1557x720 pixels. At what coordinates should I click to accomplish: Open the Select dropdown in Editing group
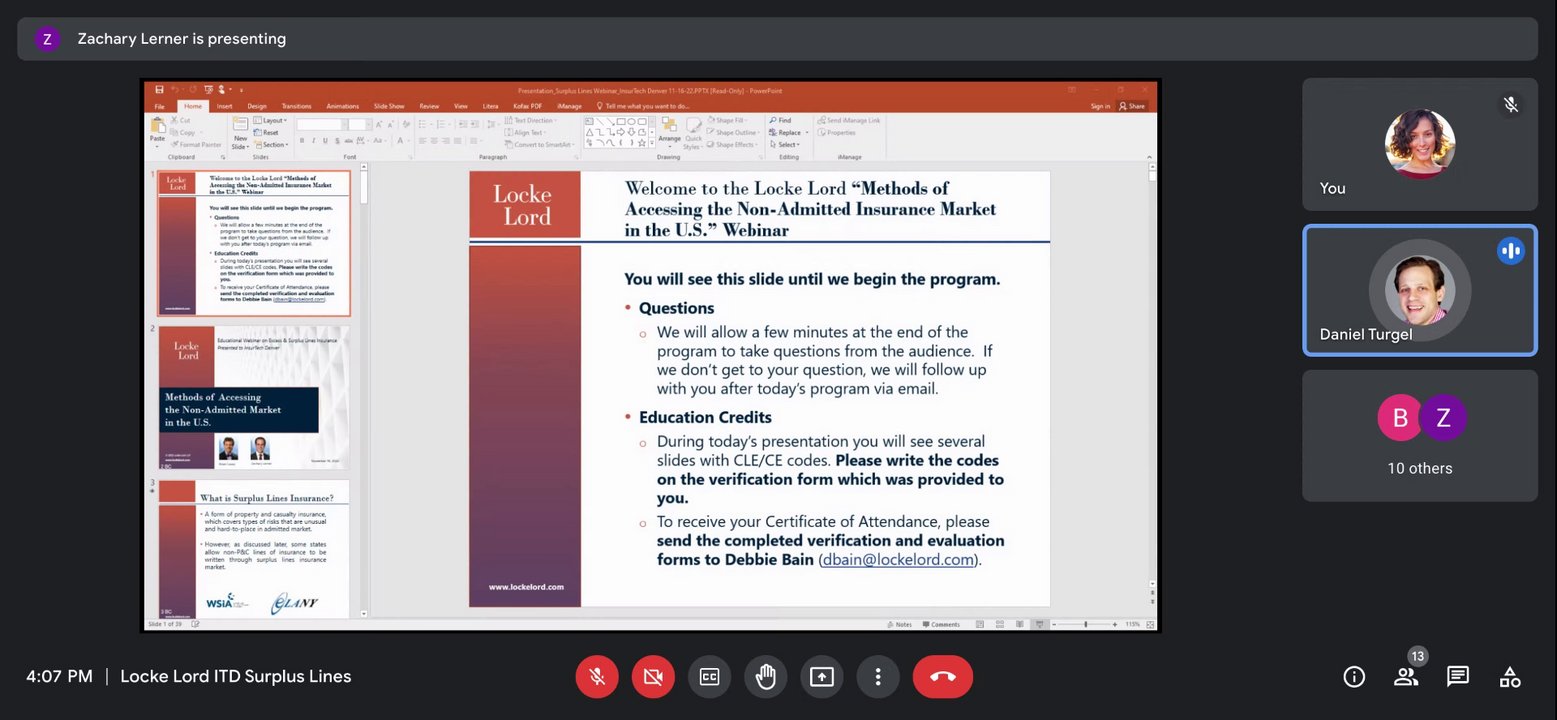[783, 145]
